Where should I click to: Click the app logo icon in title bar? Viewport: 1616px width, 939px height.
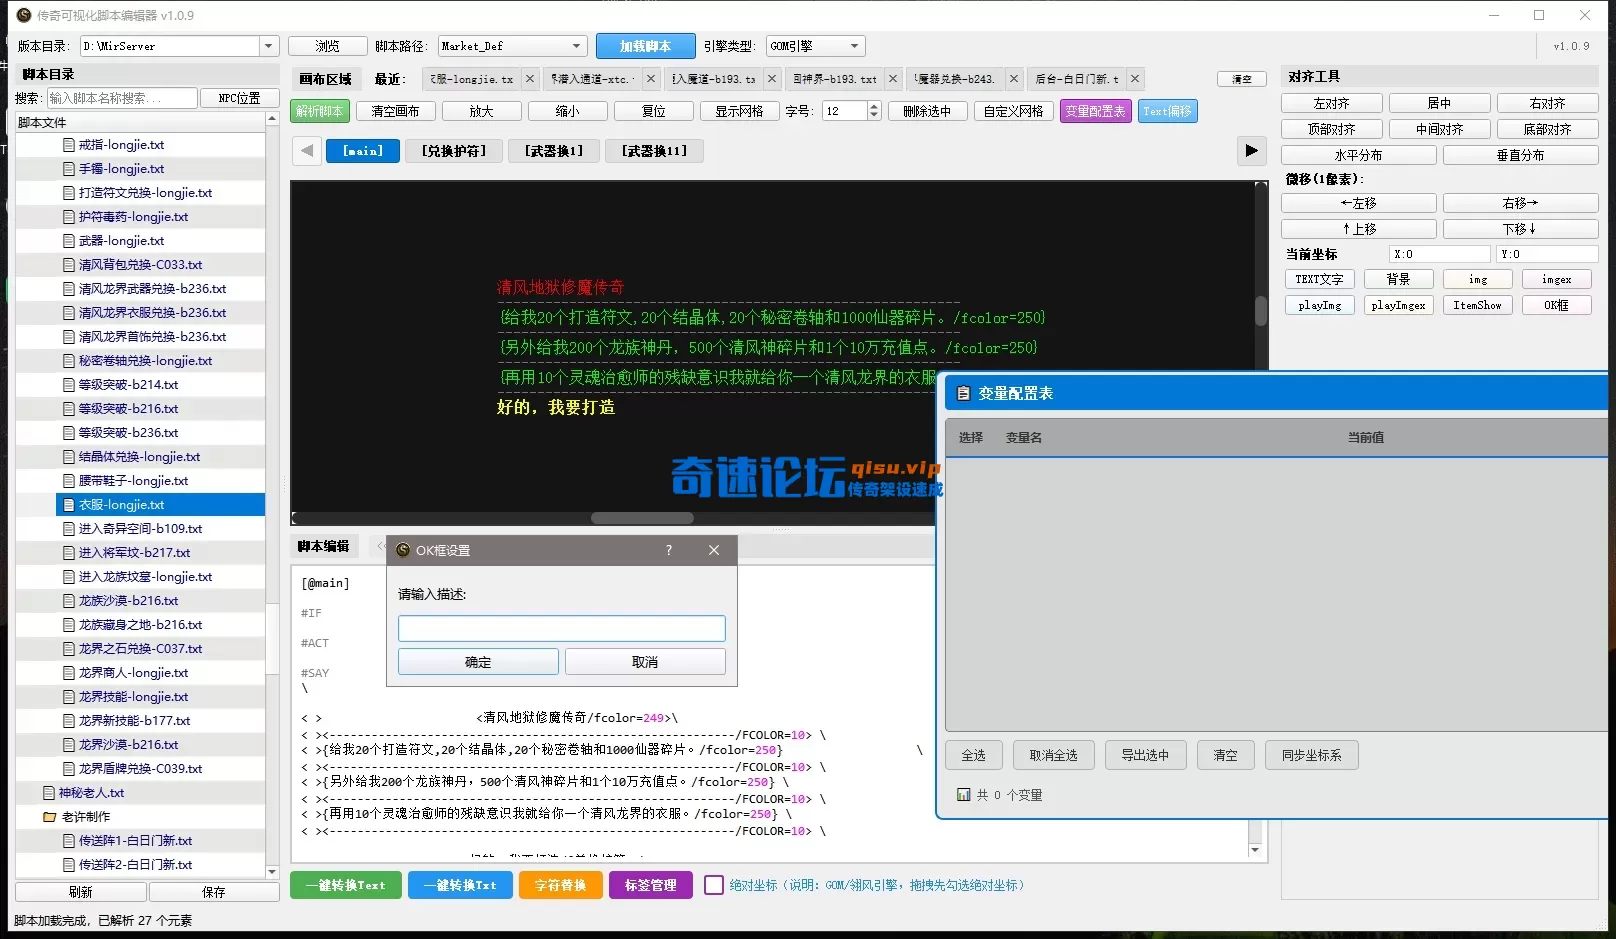pyautogui.click(x=24, y=15)
